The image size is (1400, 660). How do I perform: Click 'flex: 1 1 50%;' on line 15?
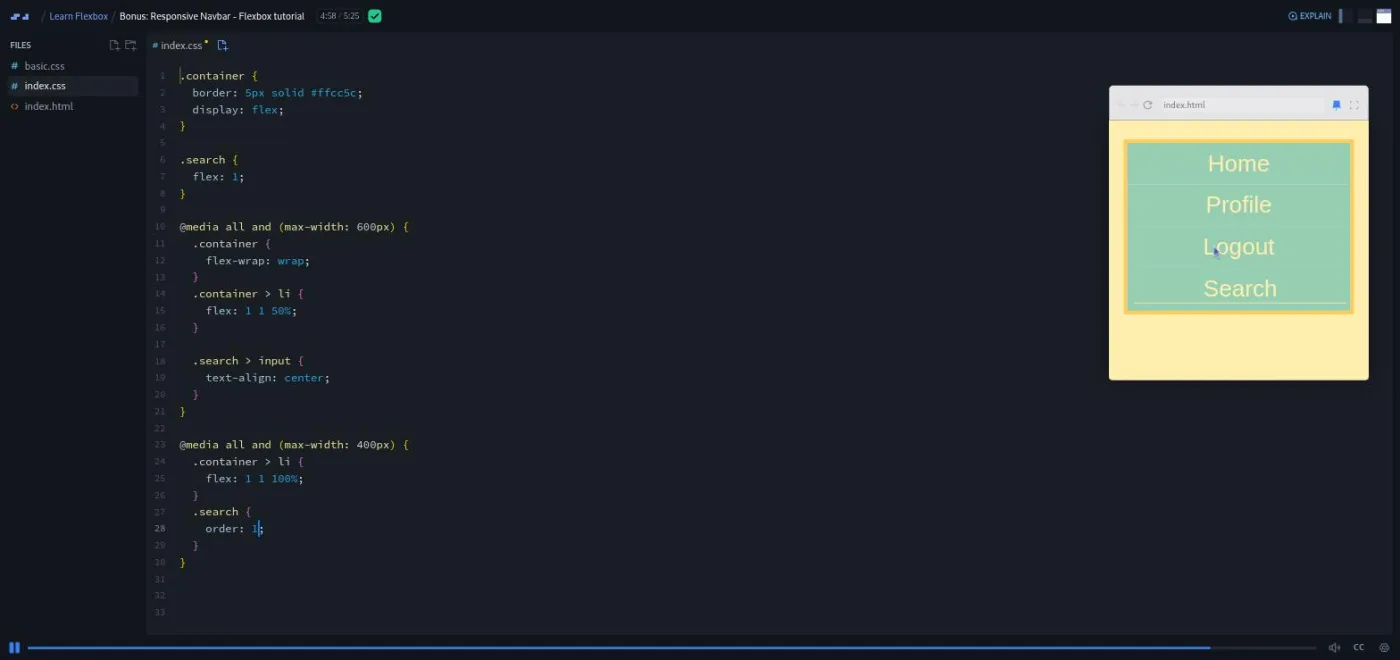pyautogui.click(x=251, y=311)
